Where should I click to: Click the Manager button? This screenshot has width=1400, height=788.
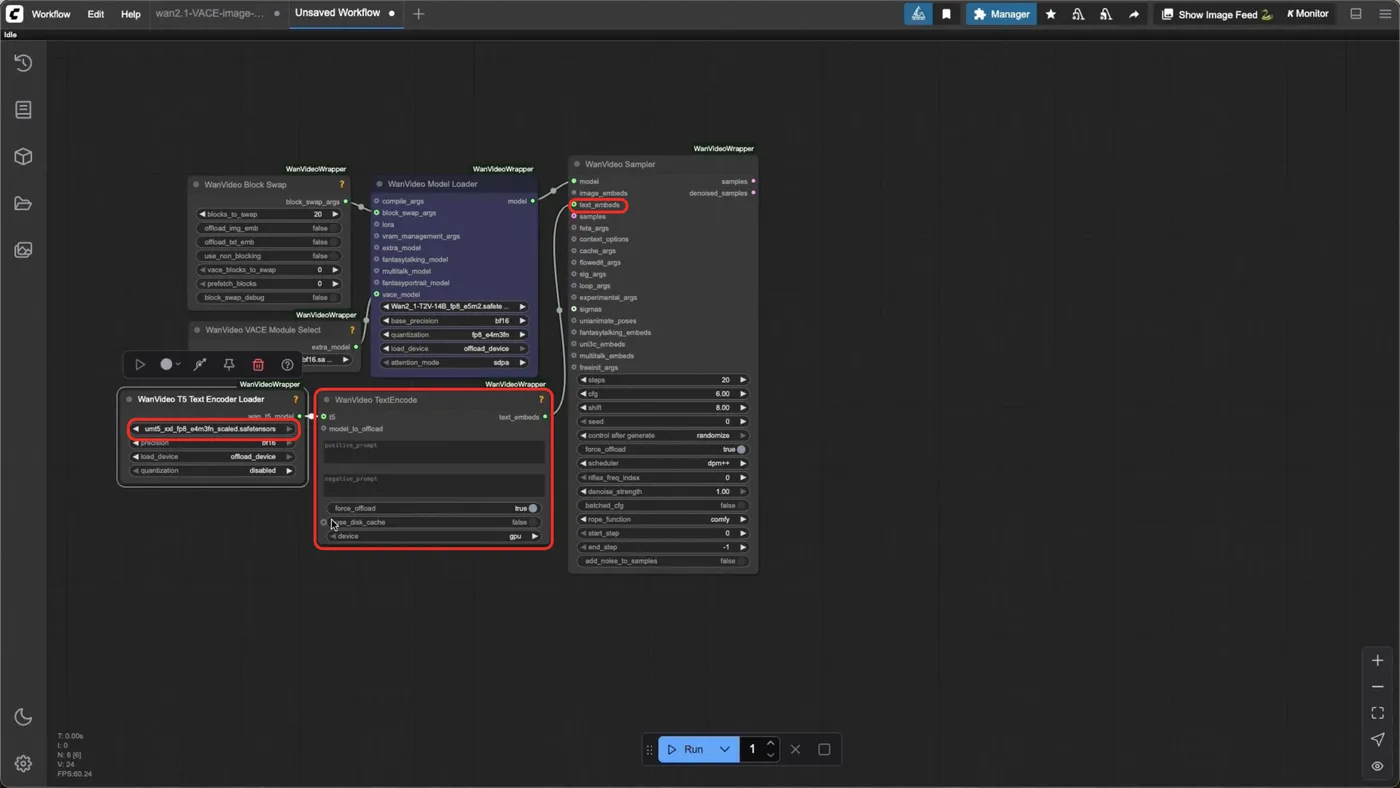1001,14
